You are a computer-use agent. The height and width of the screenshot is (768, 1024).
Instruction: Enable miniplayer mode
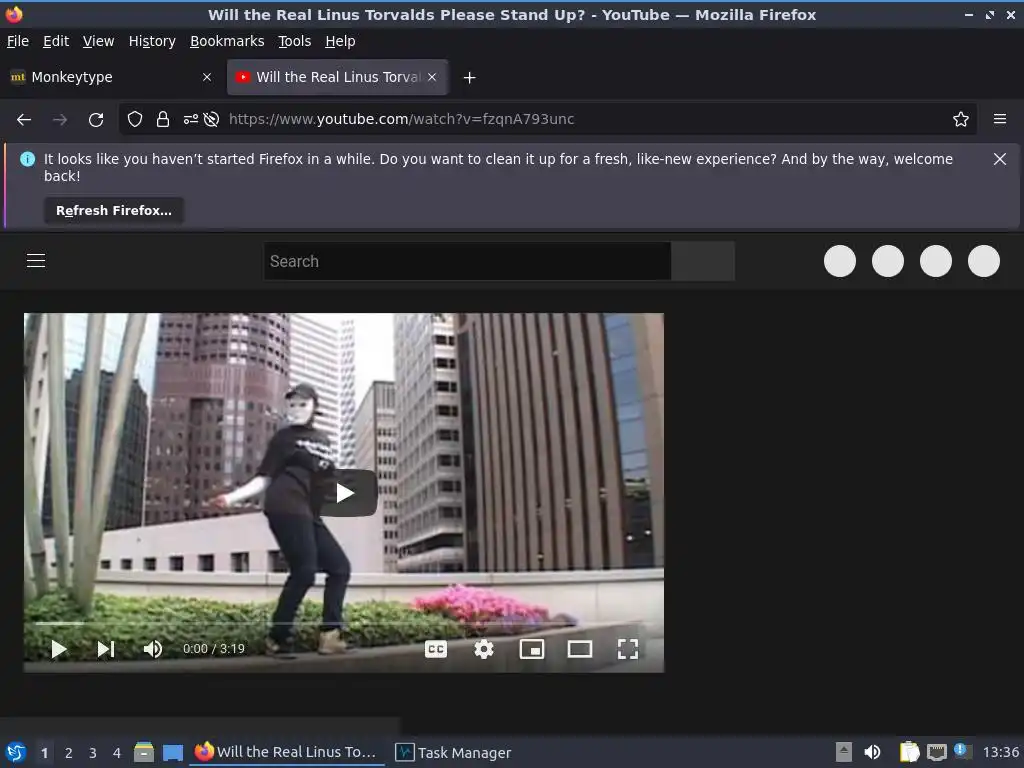pos(532,649)
